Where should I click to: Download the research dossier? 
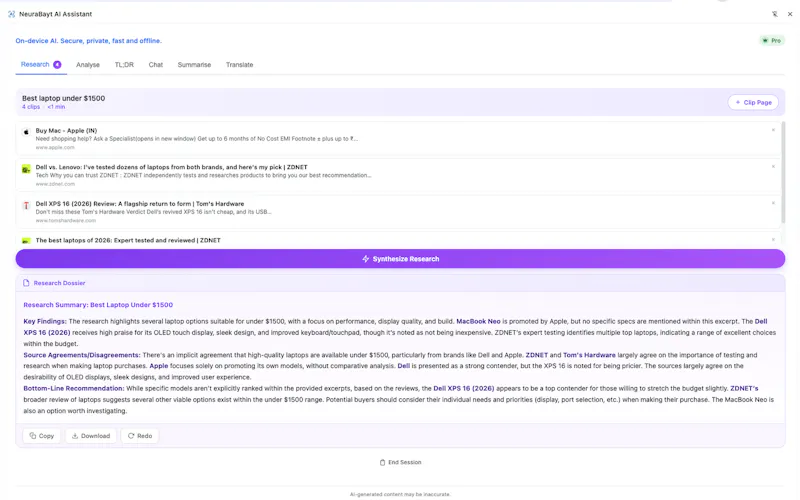(x=91, y=436)
